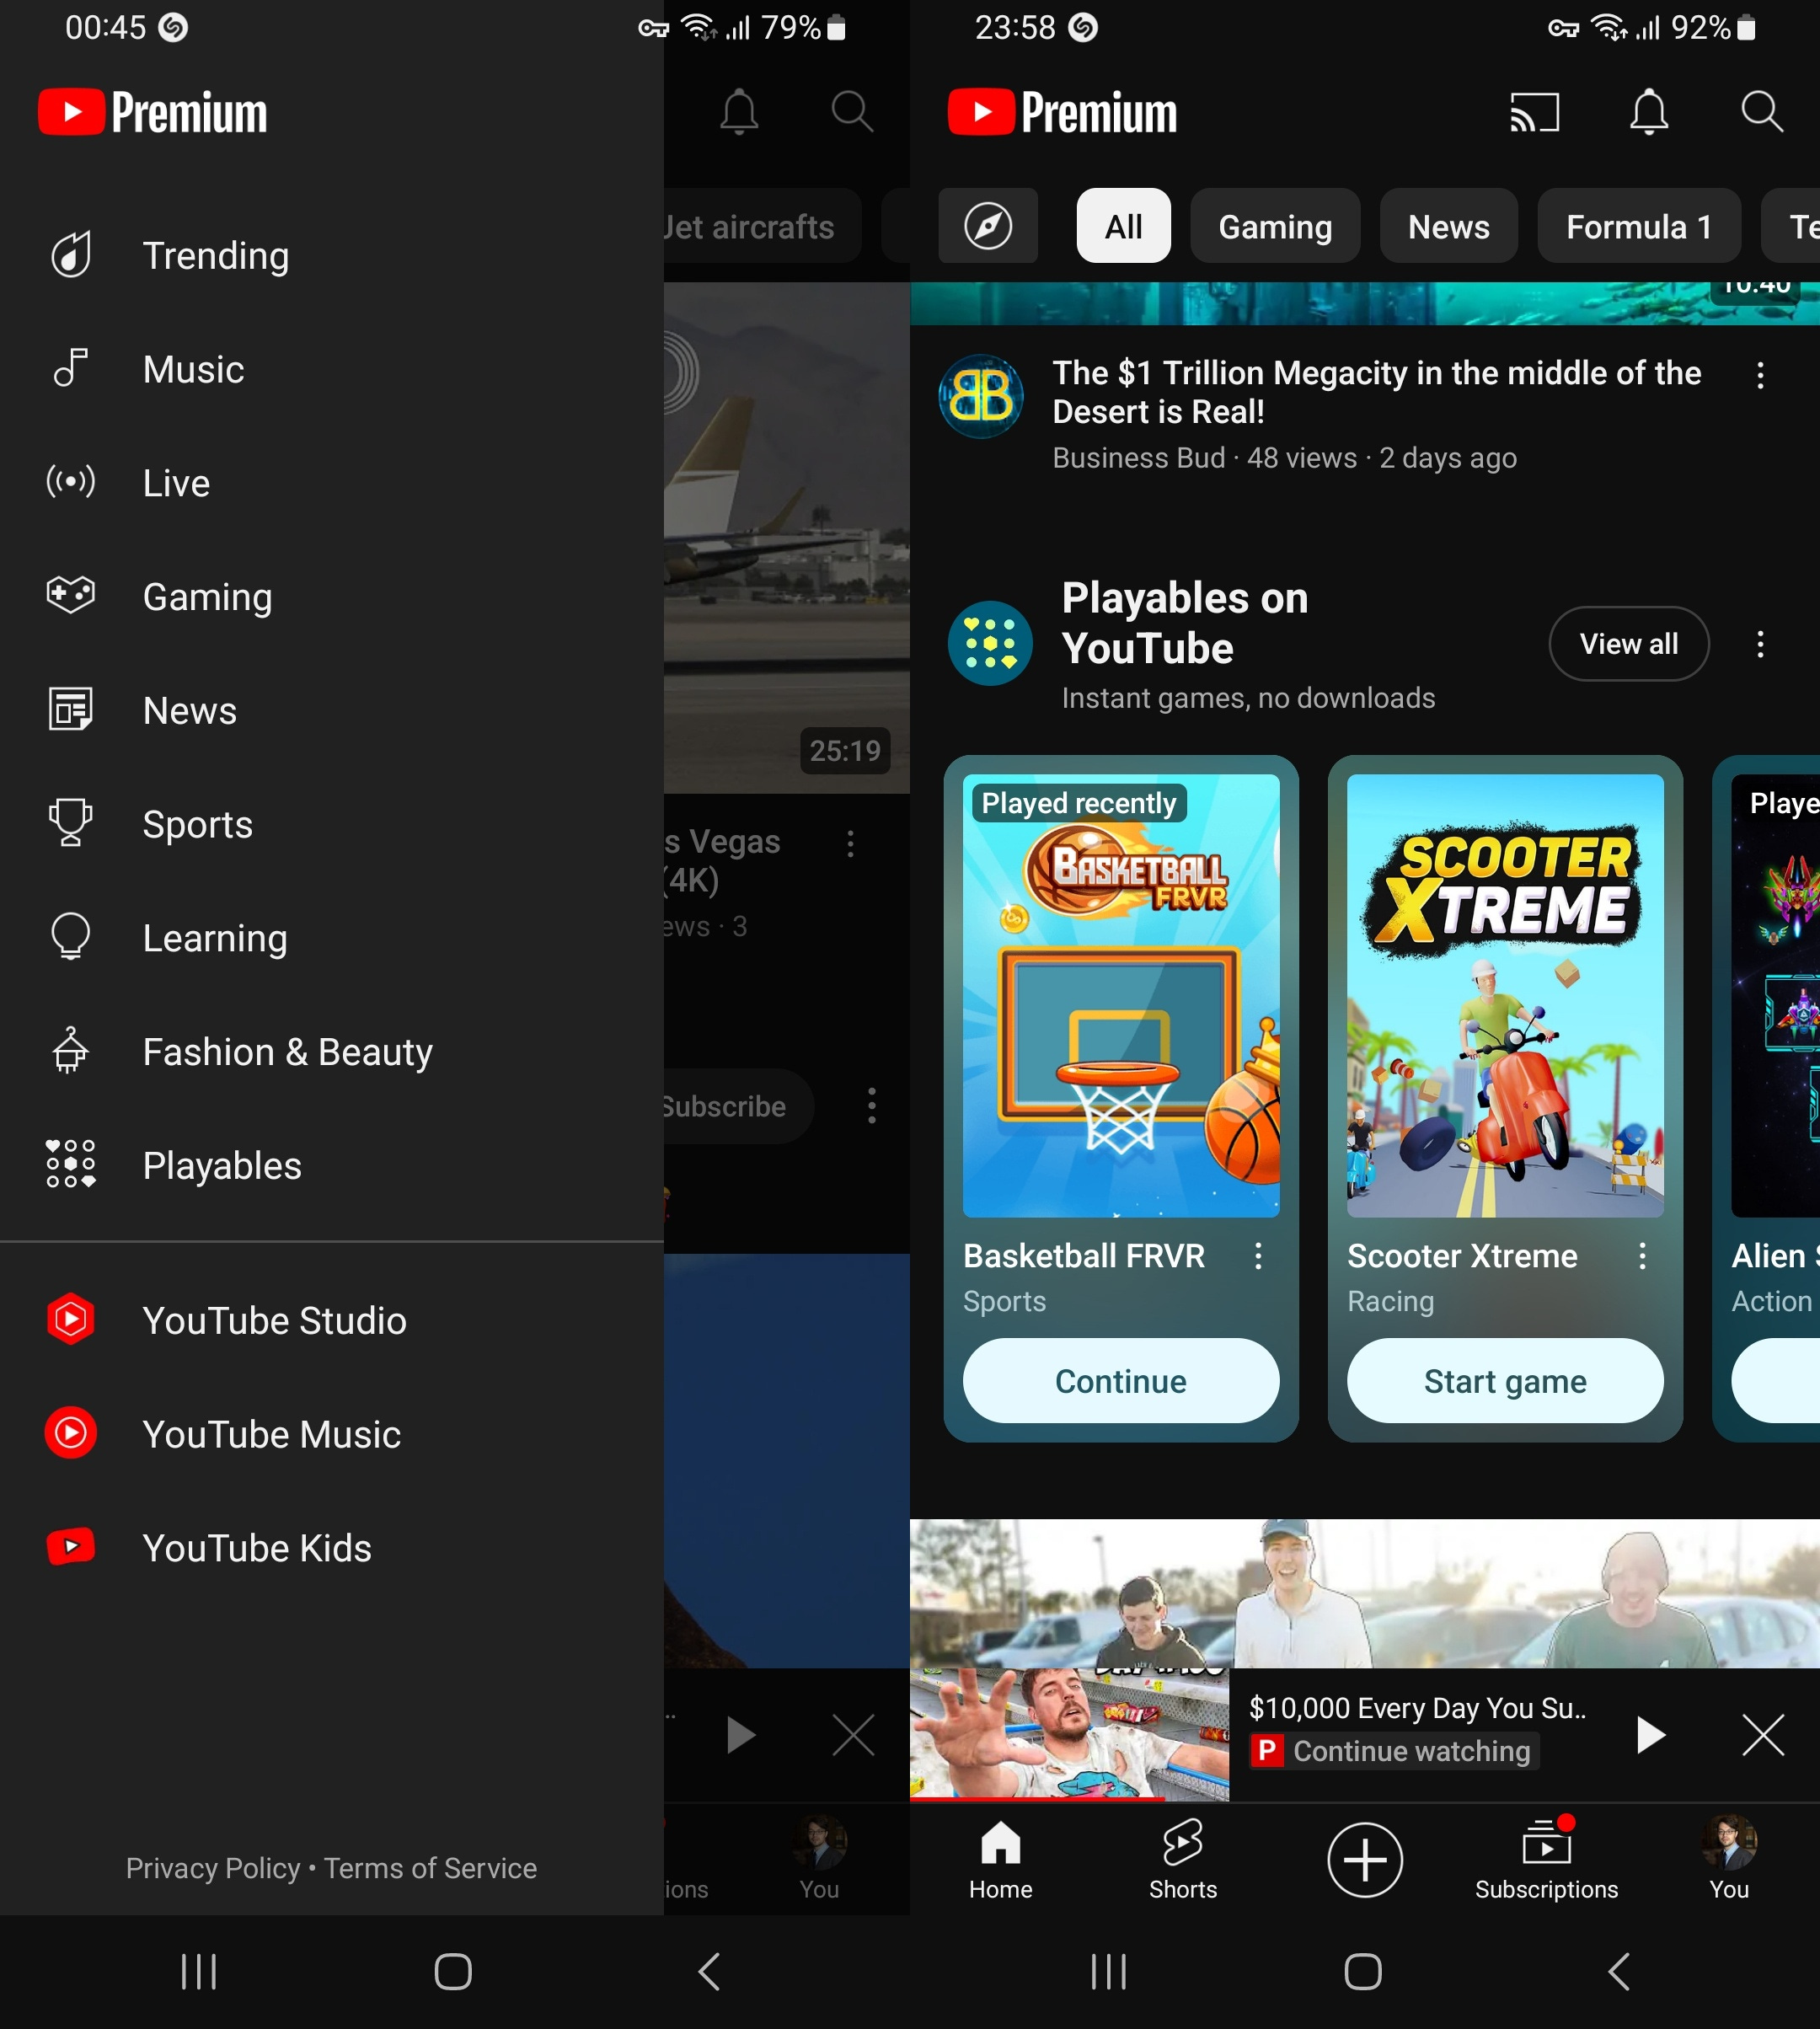
Task: Tap the search magnifier on right screen
Action: [1762, 112]
